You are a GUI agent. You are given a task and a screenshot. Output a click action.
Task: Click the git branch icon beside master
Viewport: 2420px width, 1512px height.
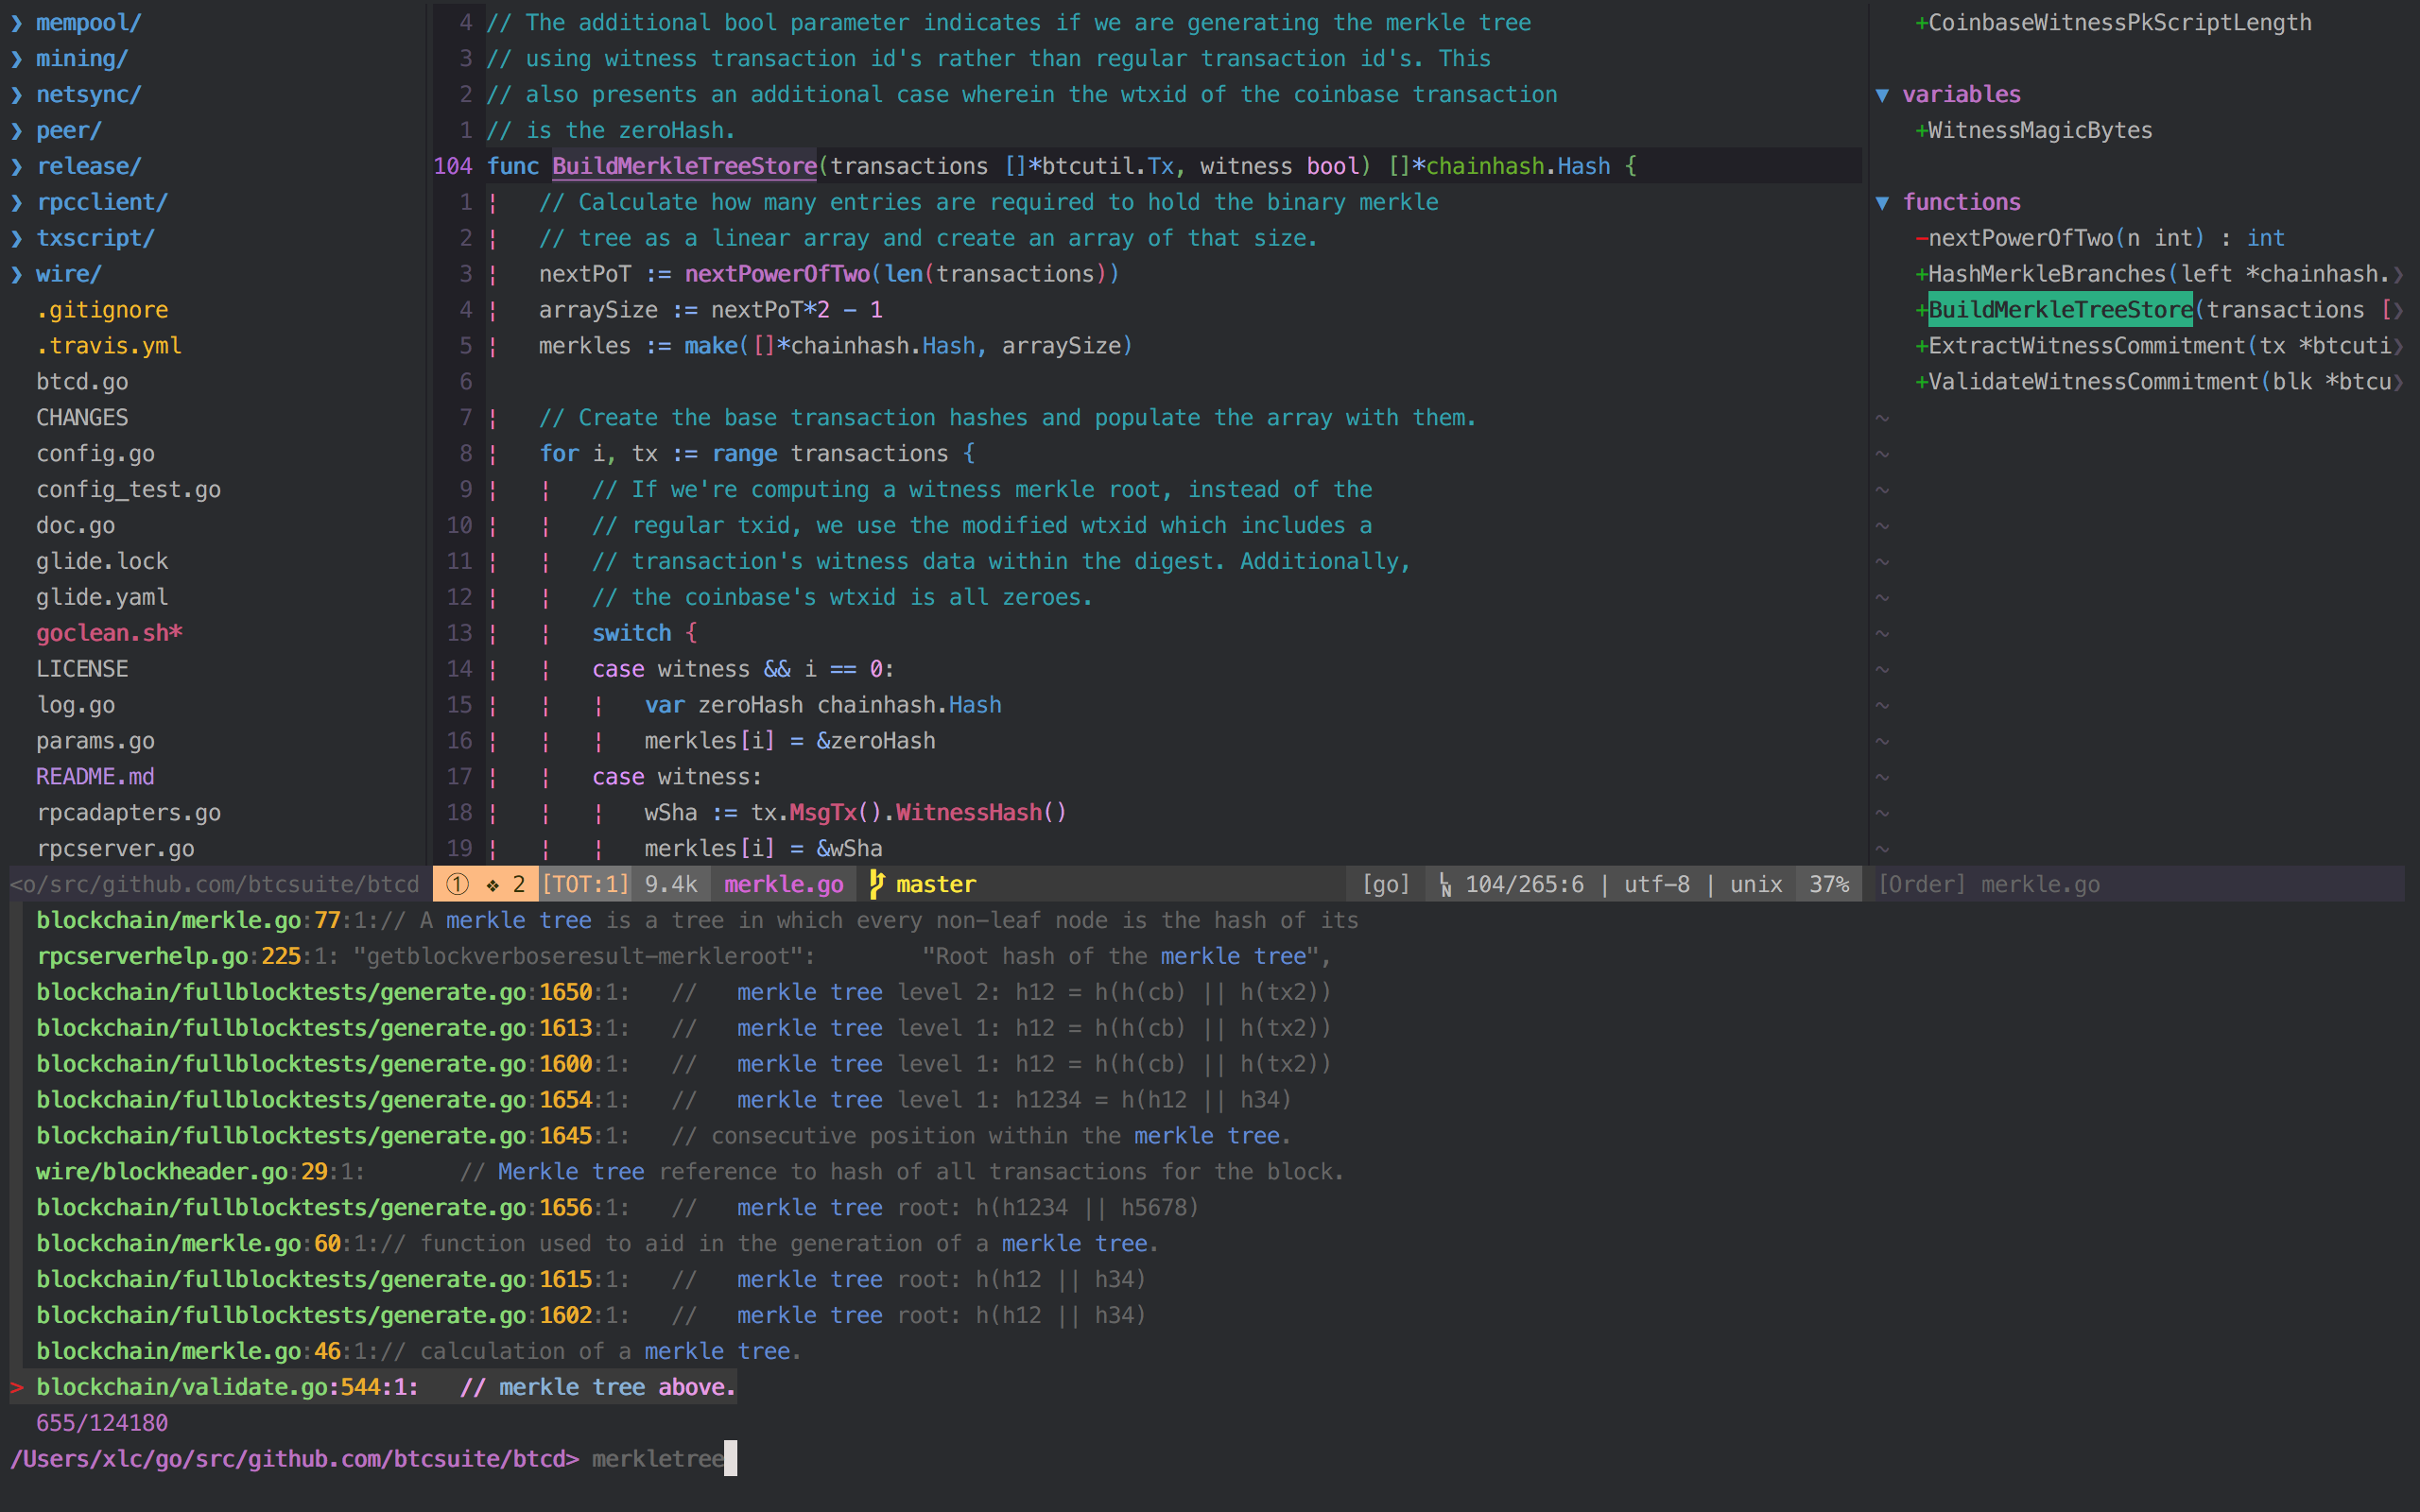pos(877,884)
